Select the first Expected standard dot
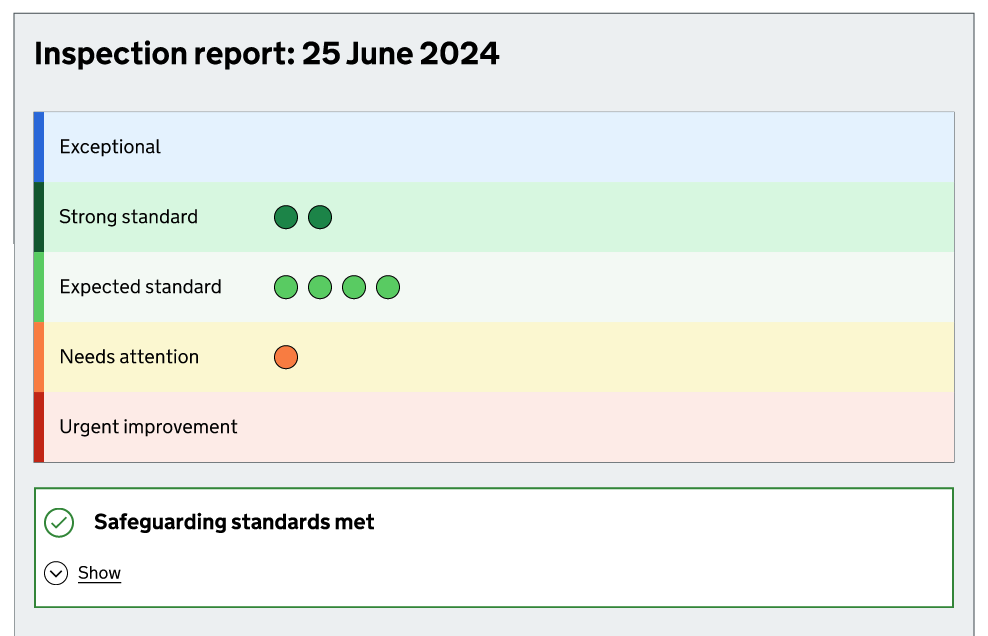The height and width of the screenshot is (636, 988). tap(285, 287)
